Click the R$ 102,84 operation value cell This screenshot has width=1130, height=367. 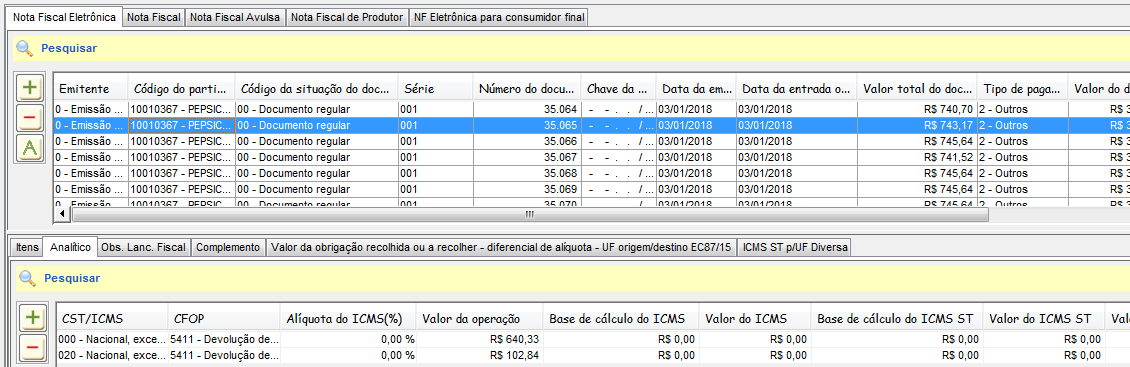click(x=480, y=355)
